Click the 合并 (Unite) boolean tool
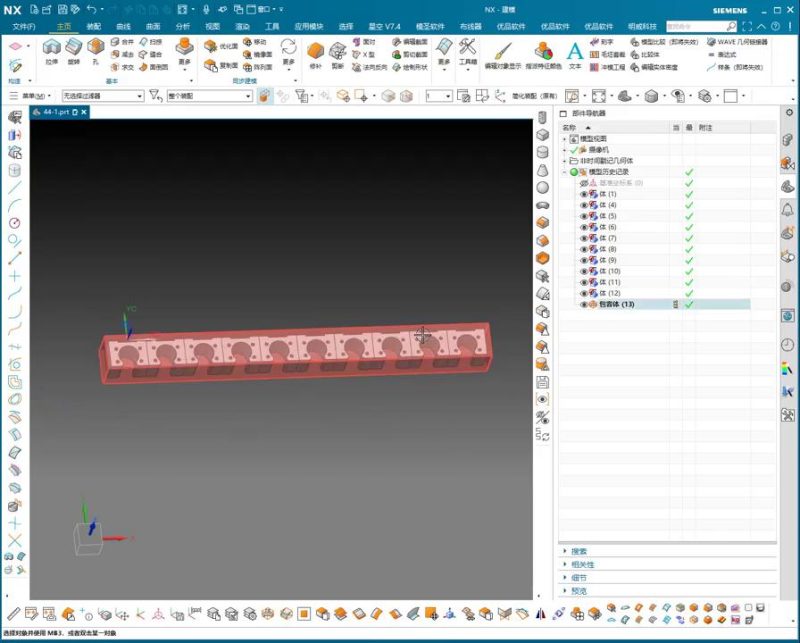Screen dimensions: 800x643 (x=121, y=43)
